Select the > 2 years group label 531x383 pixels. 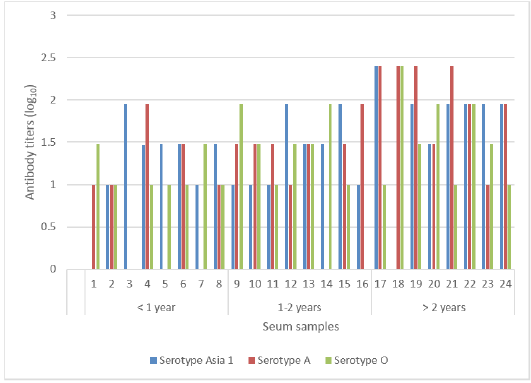[x=444, y=307]
